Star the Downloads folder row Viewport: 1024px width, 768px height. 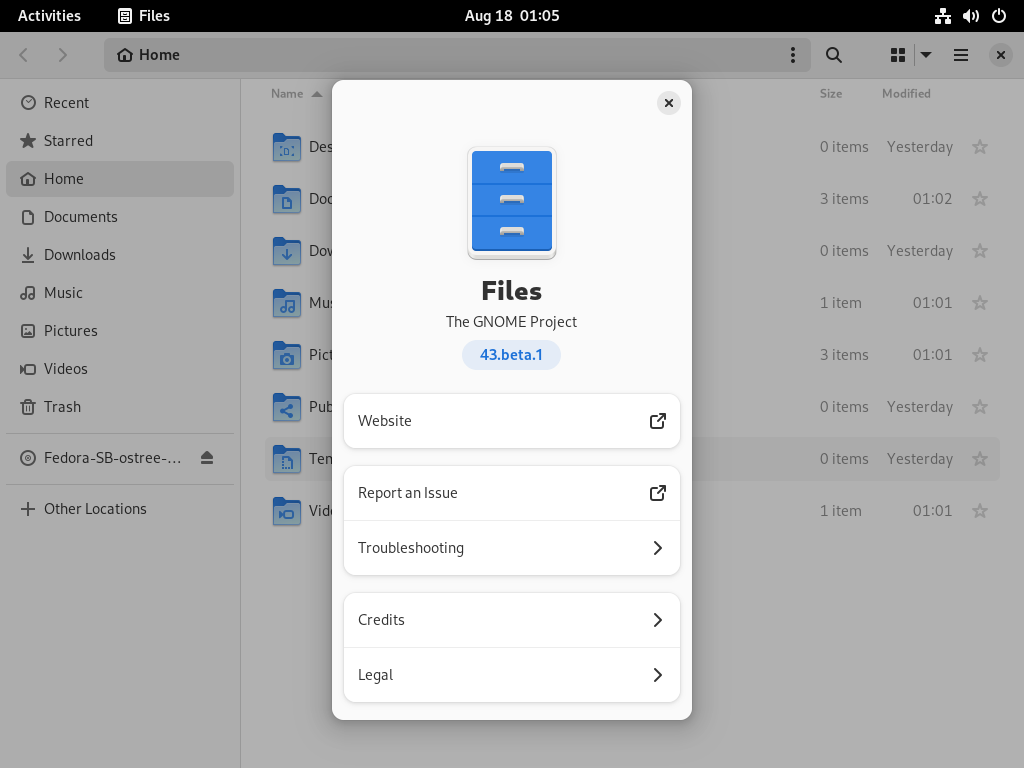(980, 251)
